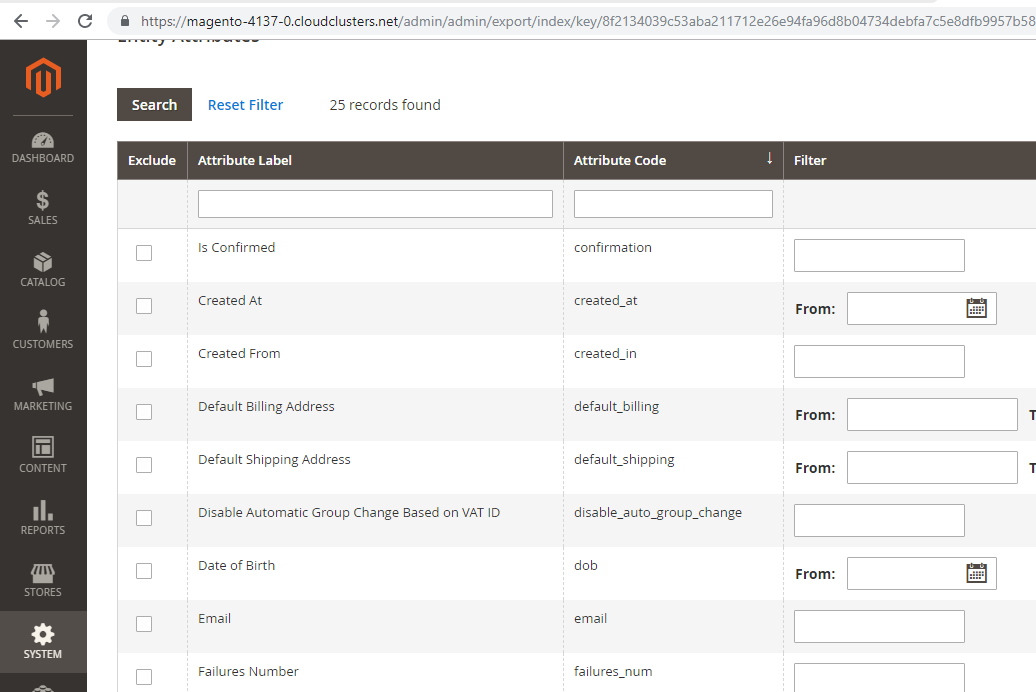Open the Catalog sidebar icon
This screenshot has height=692, width=1036.
(x=43, y=263)
